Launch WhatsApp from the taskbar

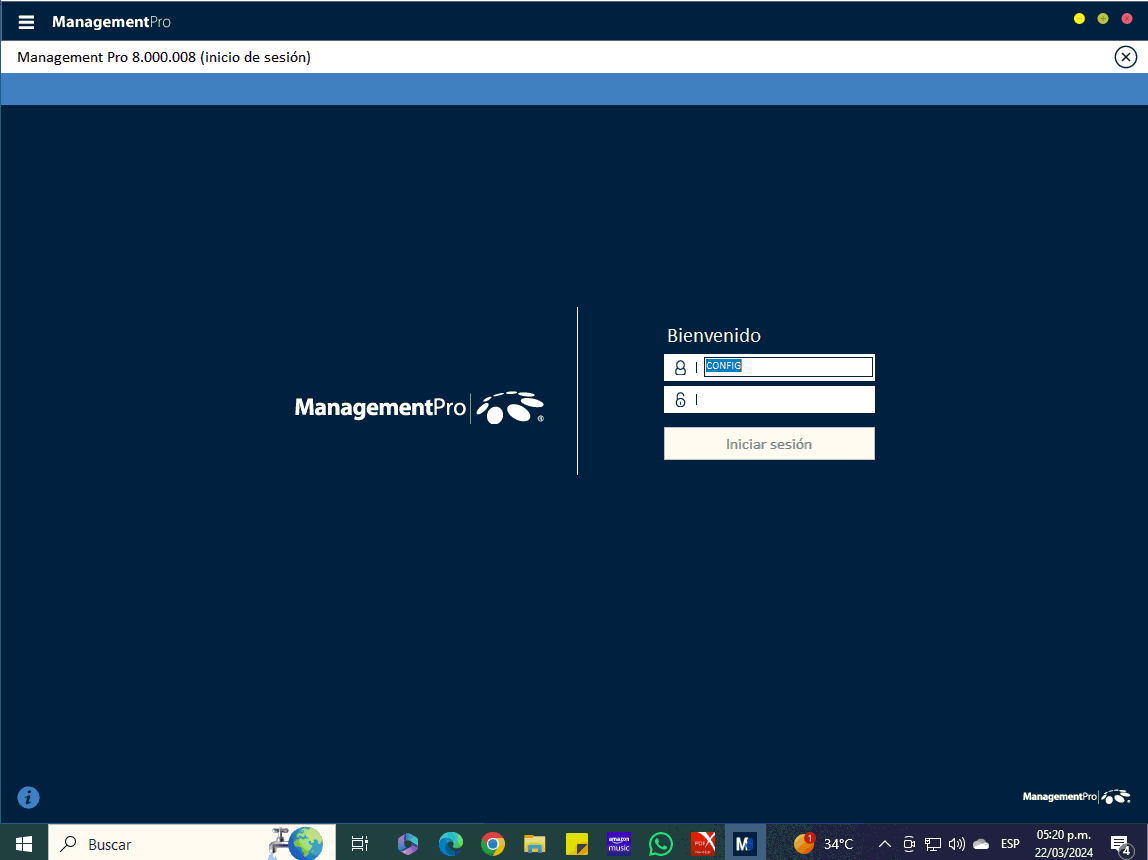point(661,844)
